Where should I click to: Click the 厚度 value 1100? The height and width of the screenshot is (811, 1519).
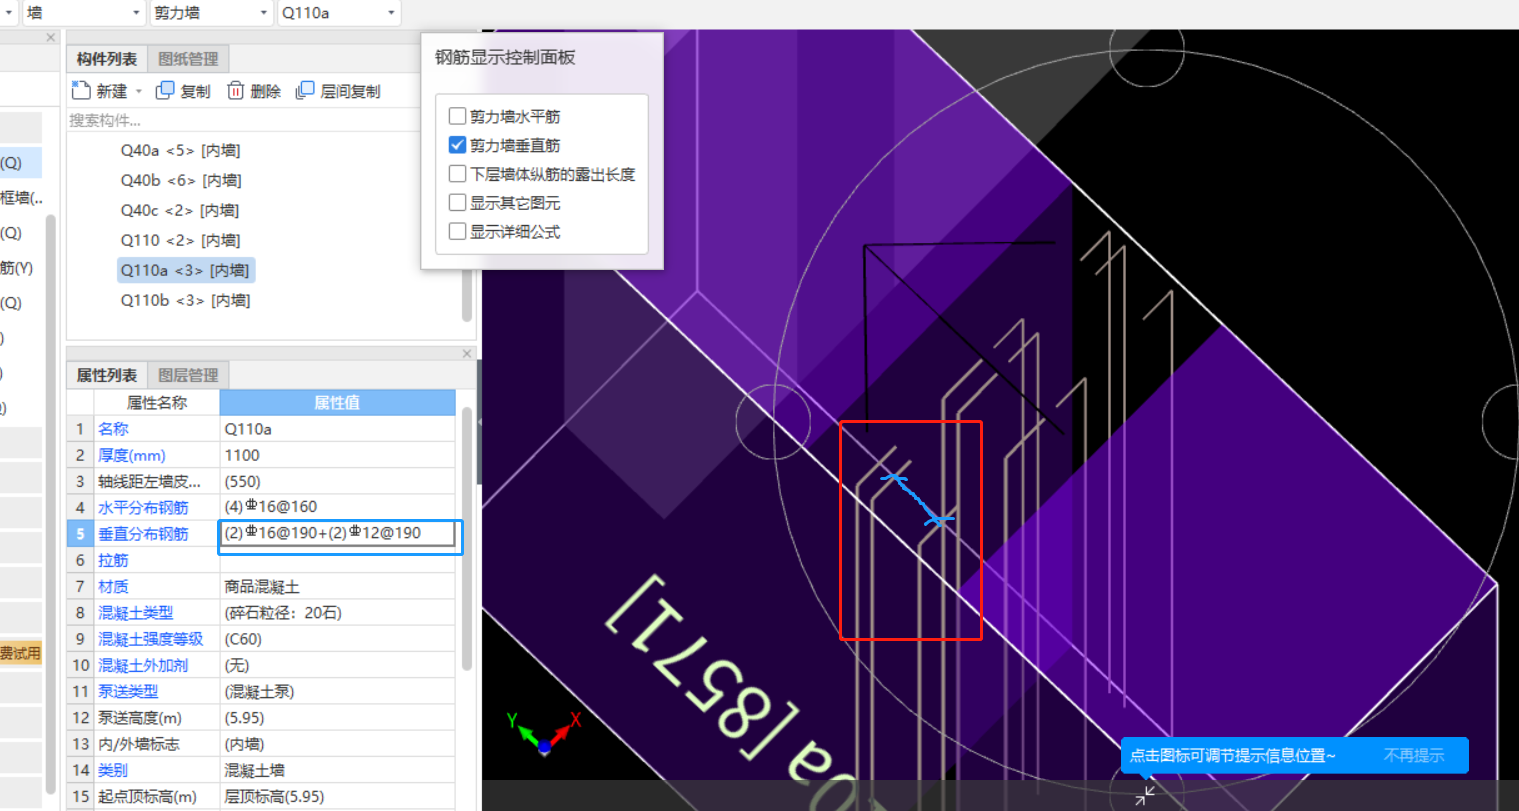point(337,455)
